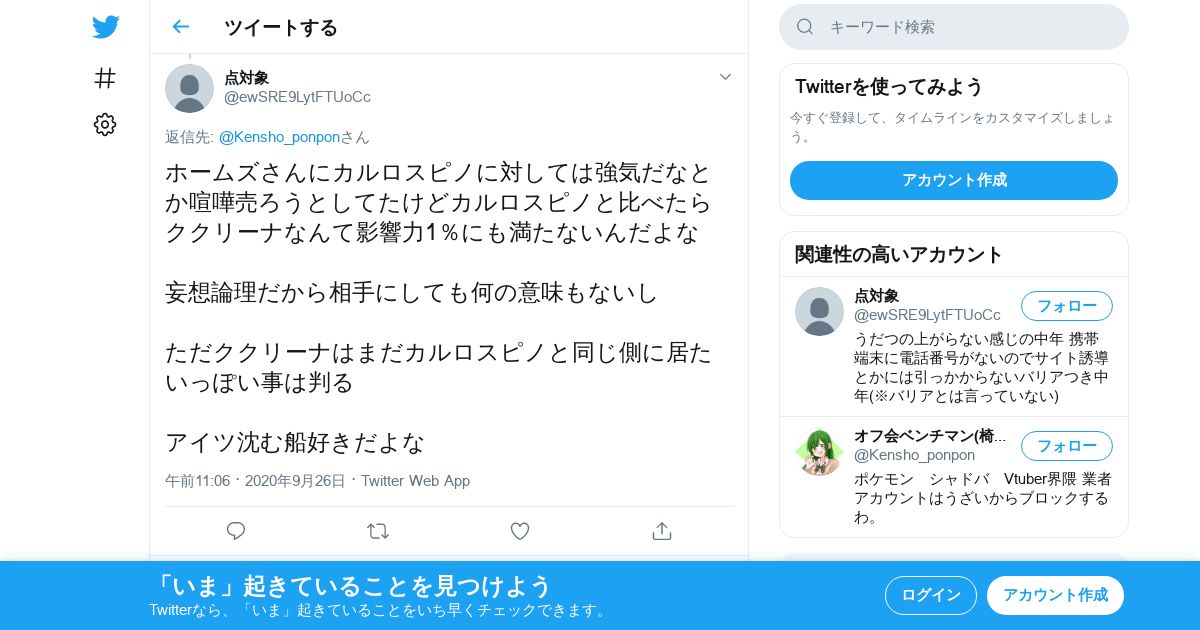Click the search magnifier icon
Image resolution: width=1200 pixels, height=630 pixels.
point(805,27)
